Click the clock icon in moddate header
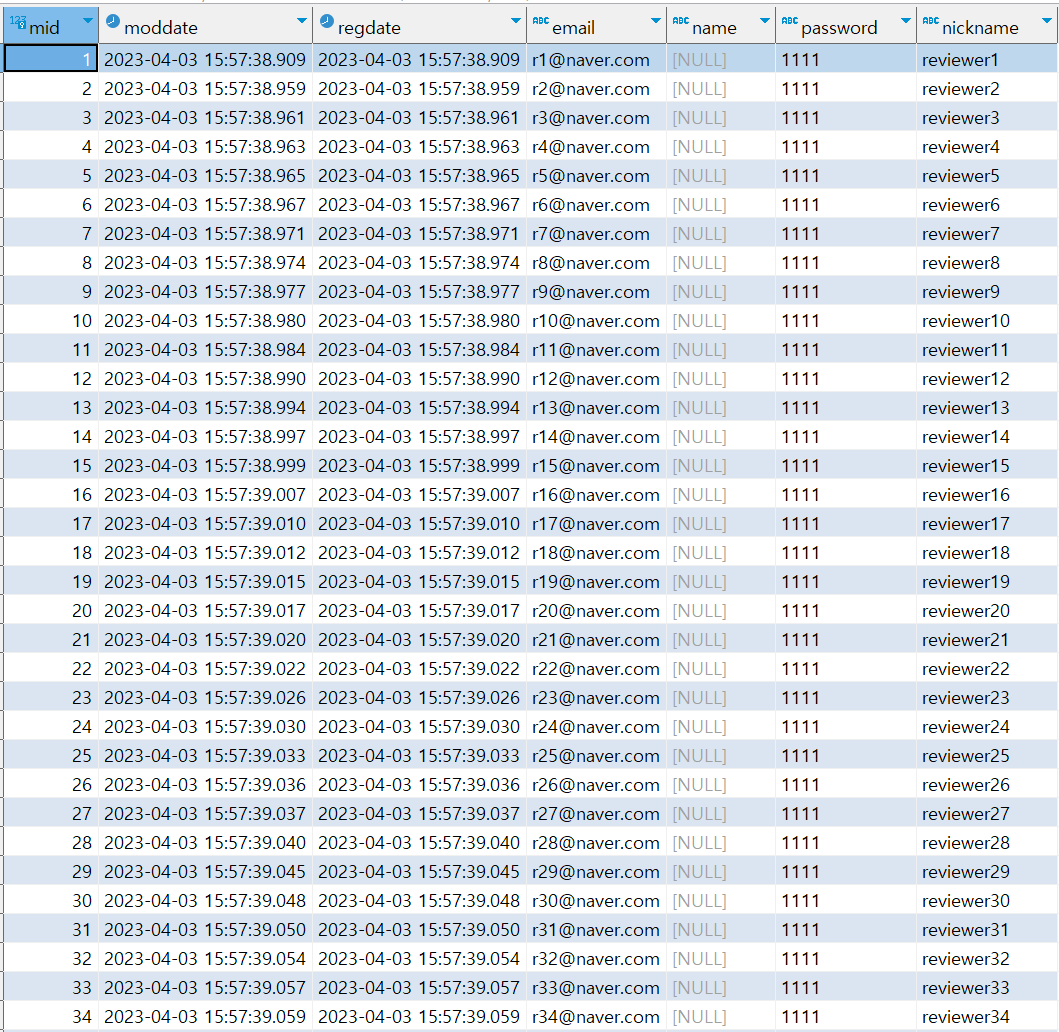Viewport: 1059px width, 1032px height. 113,22
